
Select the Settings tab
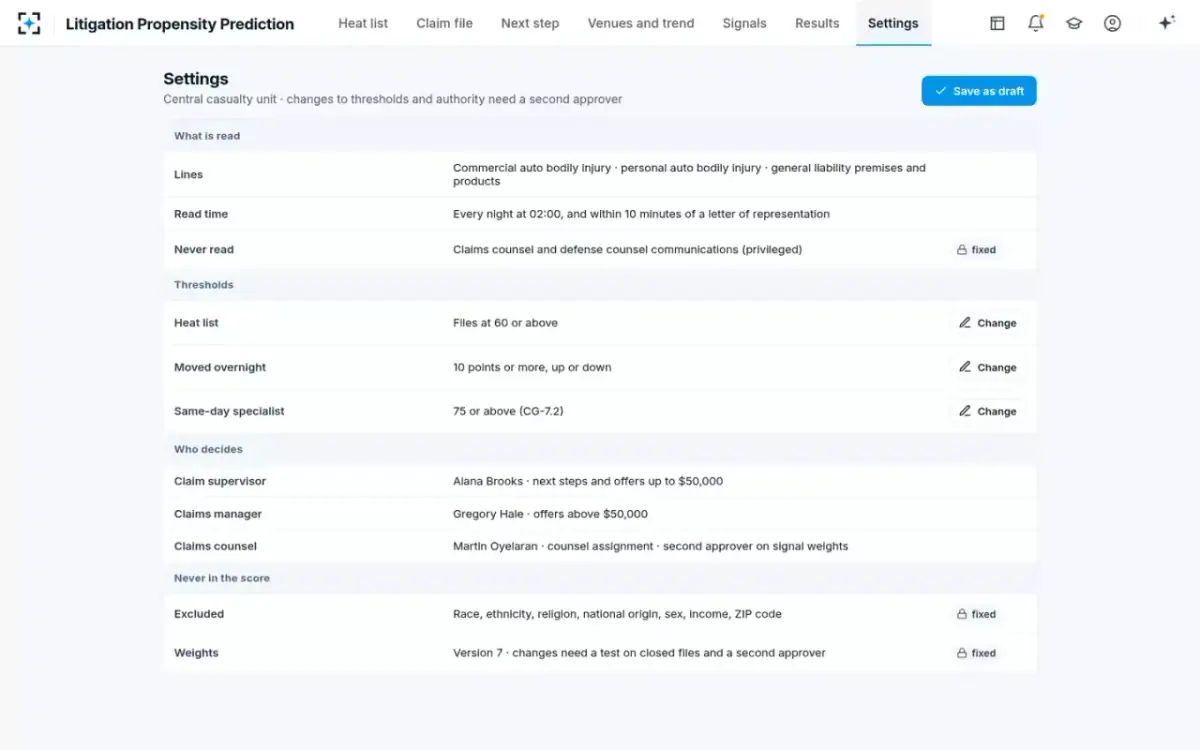tap(893, 23)
